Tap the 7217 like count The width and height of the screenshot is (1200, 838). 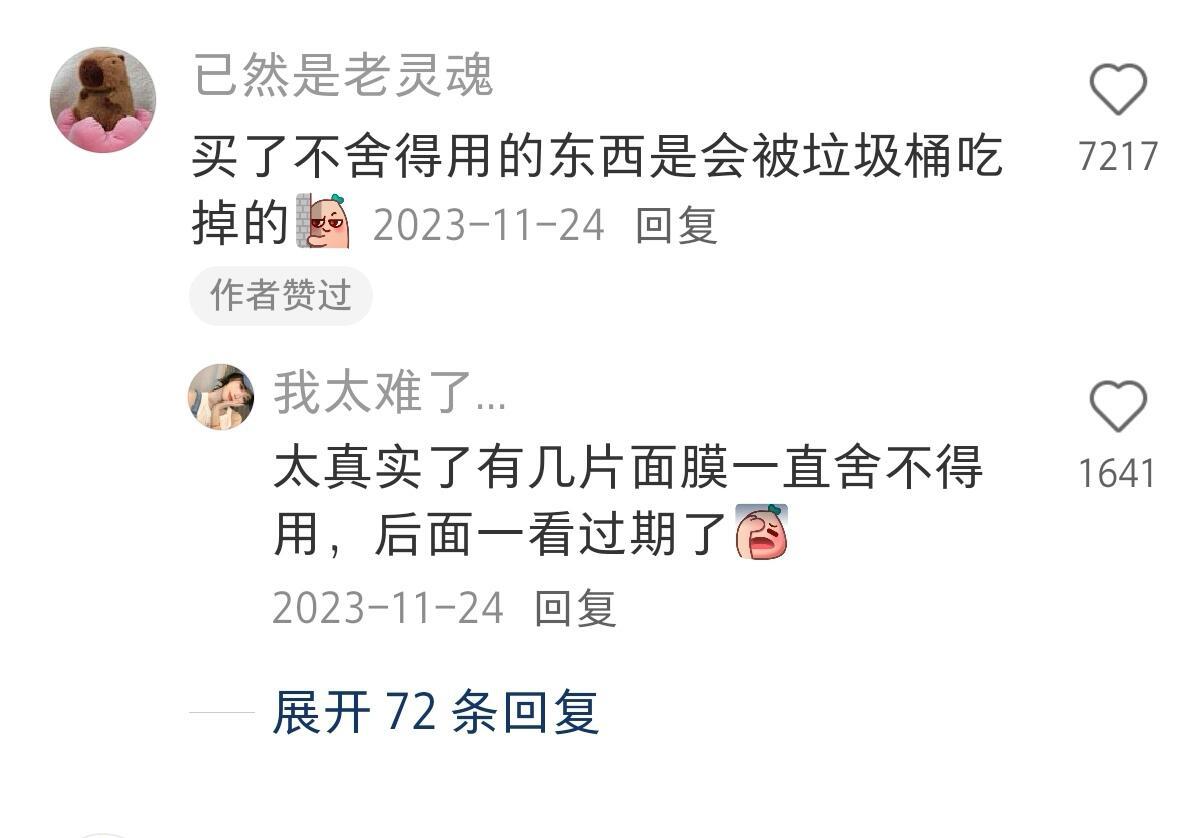click(1118, 157)
